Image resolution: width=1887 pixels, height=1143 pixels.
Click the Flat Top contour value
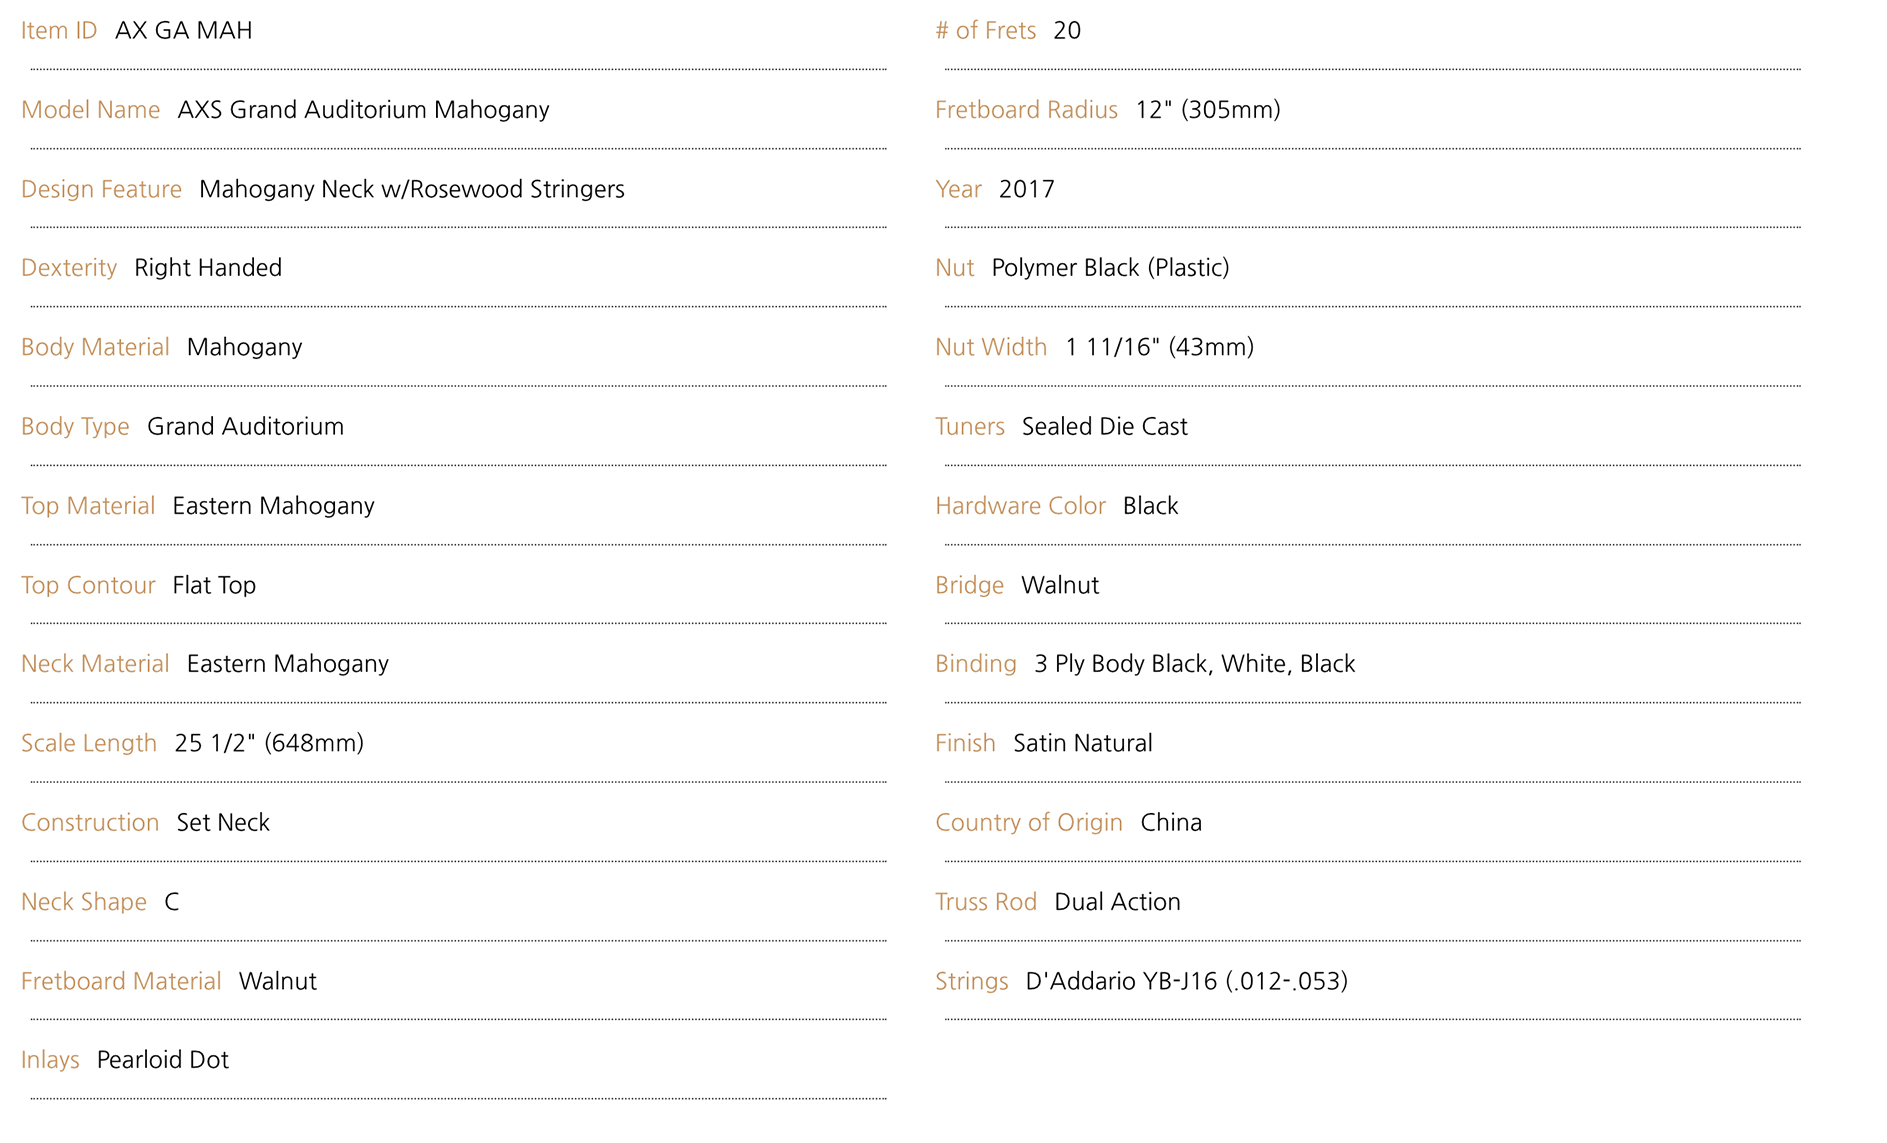[214, 585]
